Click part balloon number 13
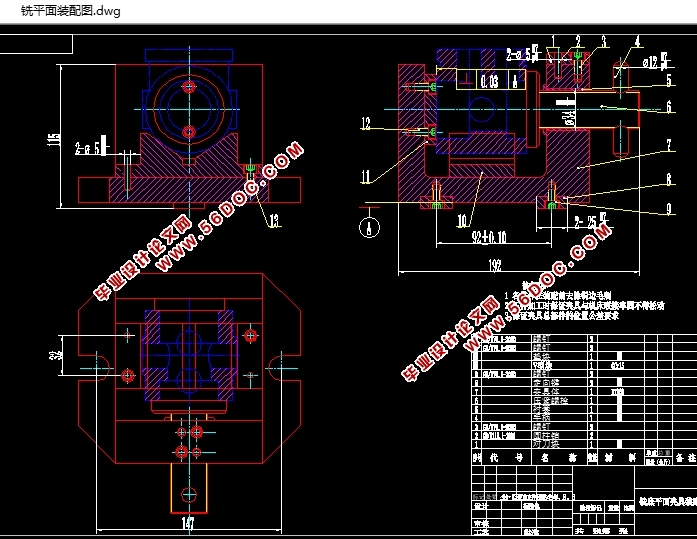Viewport: 697px width, 539px height. (x=274, y=223)
